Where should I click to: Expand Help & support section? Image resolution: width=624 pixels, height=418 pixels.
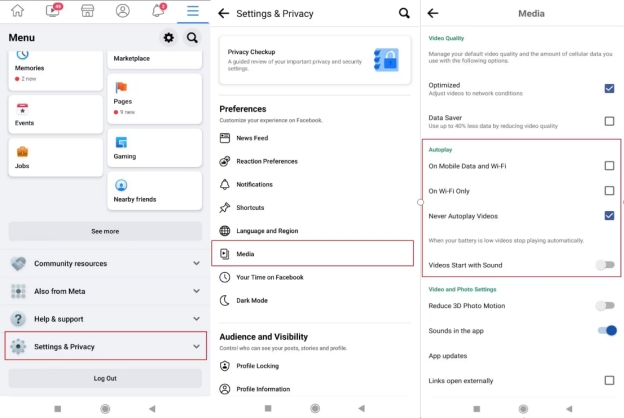pyautogui.click(x=105, y=319)
